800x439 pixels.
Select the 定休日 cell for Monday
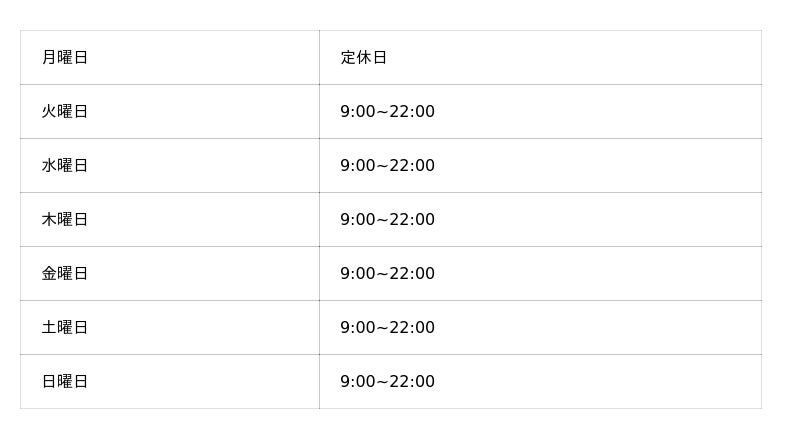363,58
